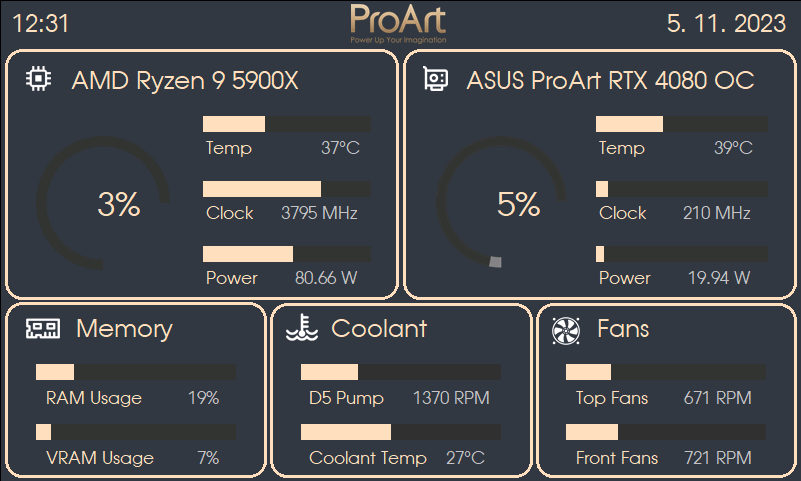Viewport: 801px width, 481px height.
Task: Click the graphics card icon
Action: [x=435, y=80]
